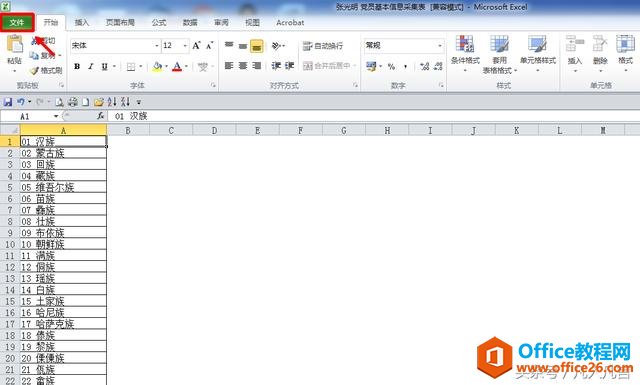
Task: Click the new blank document icon
Action: 85,102
